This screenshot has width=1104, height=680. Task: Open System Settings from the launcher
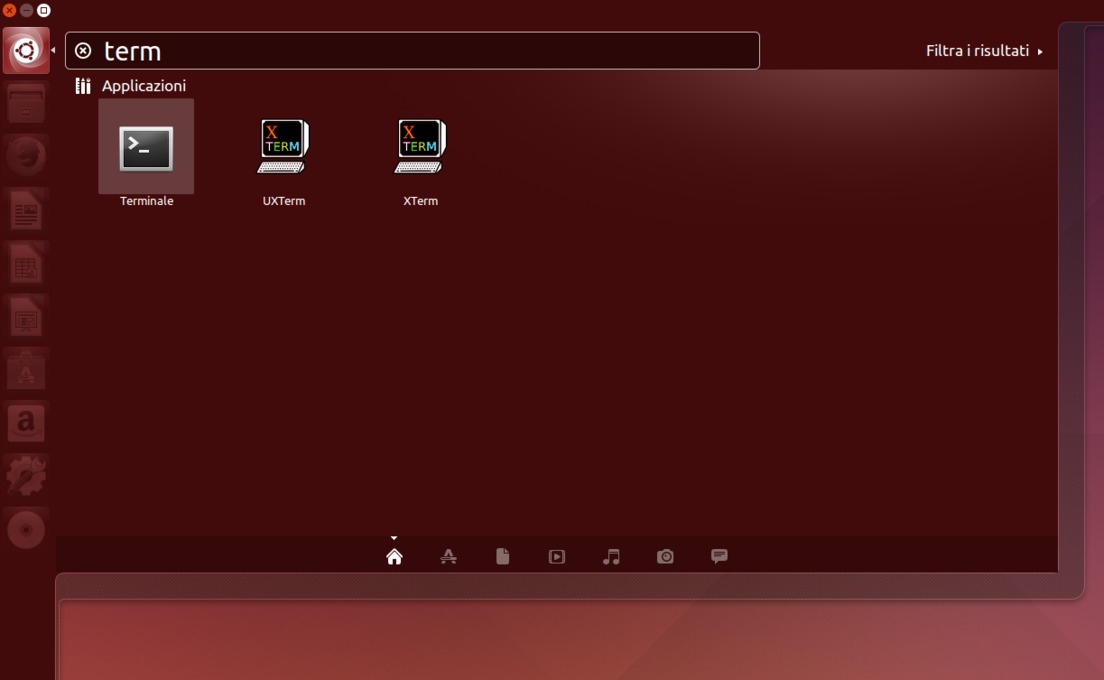pyautogui.click(x=26, y=477)
